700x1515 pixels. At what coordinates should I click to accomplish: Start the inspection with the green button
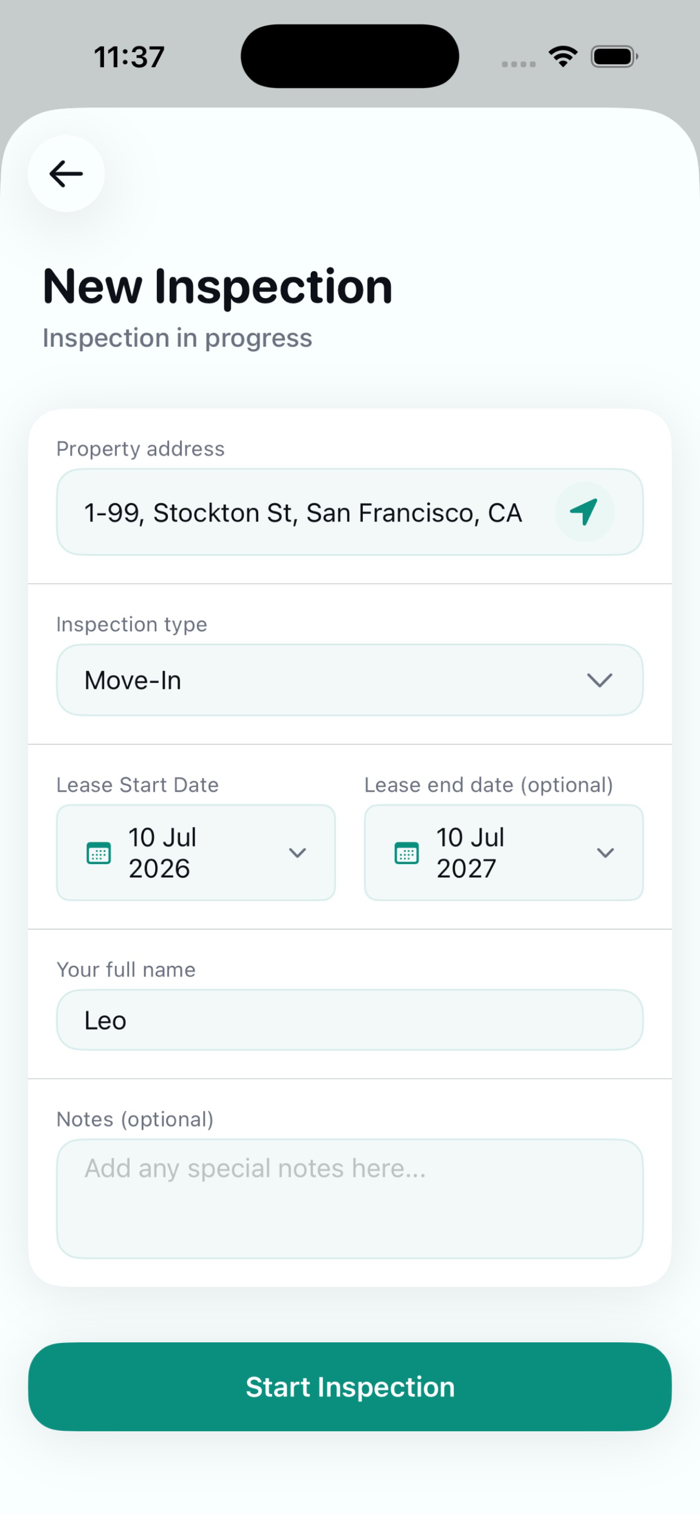pos(350,1387)
